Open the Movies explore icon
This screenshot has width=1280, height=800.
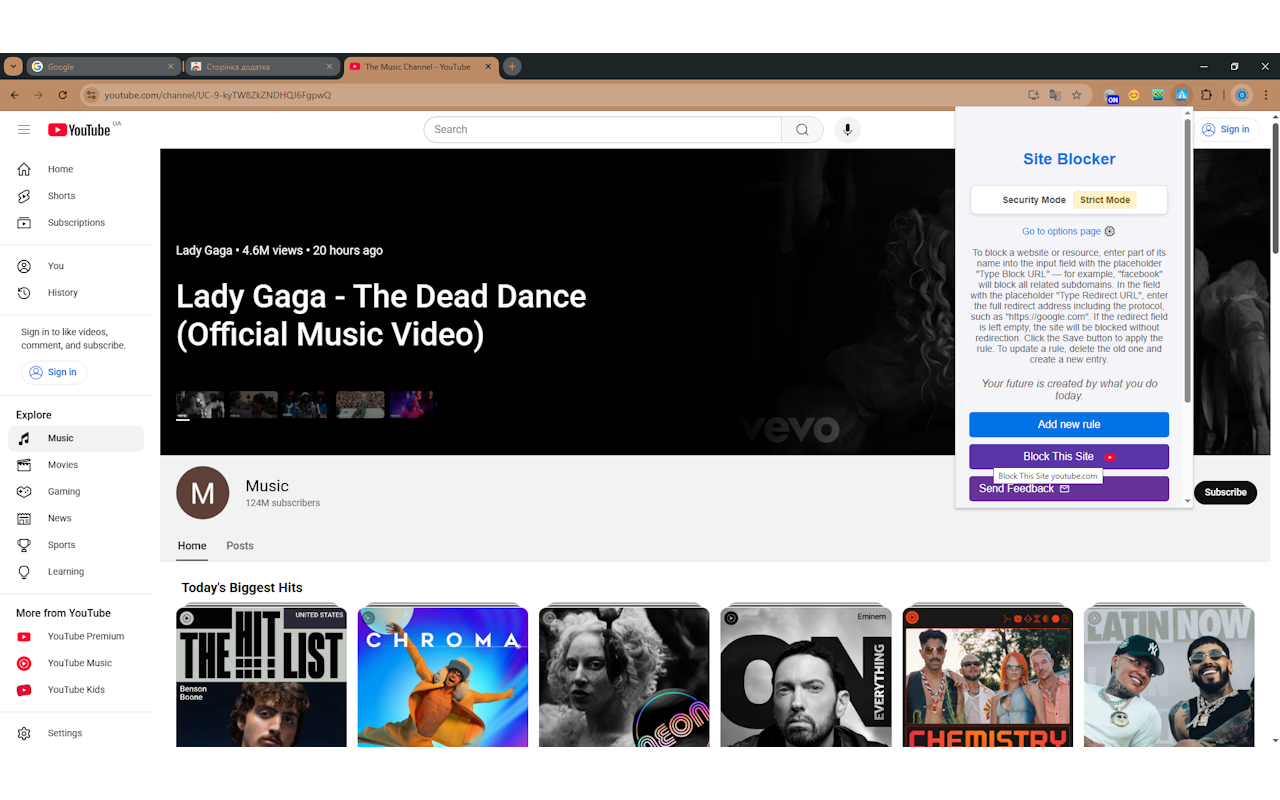pyautogui.click(x=25, y=465)
